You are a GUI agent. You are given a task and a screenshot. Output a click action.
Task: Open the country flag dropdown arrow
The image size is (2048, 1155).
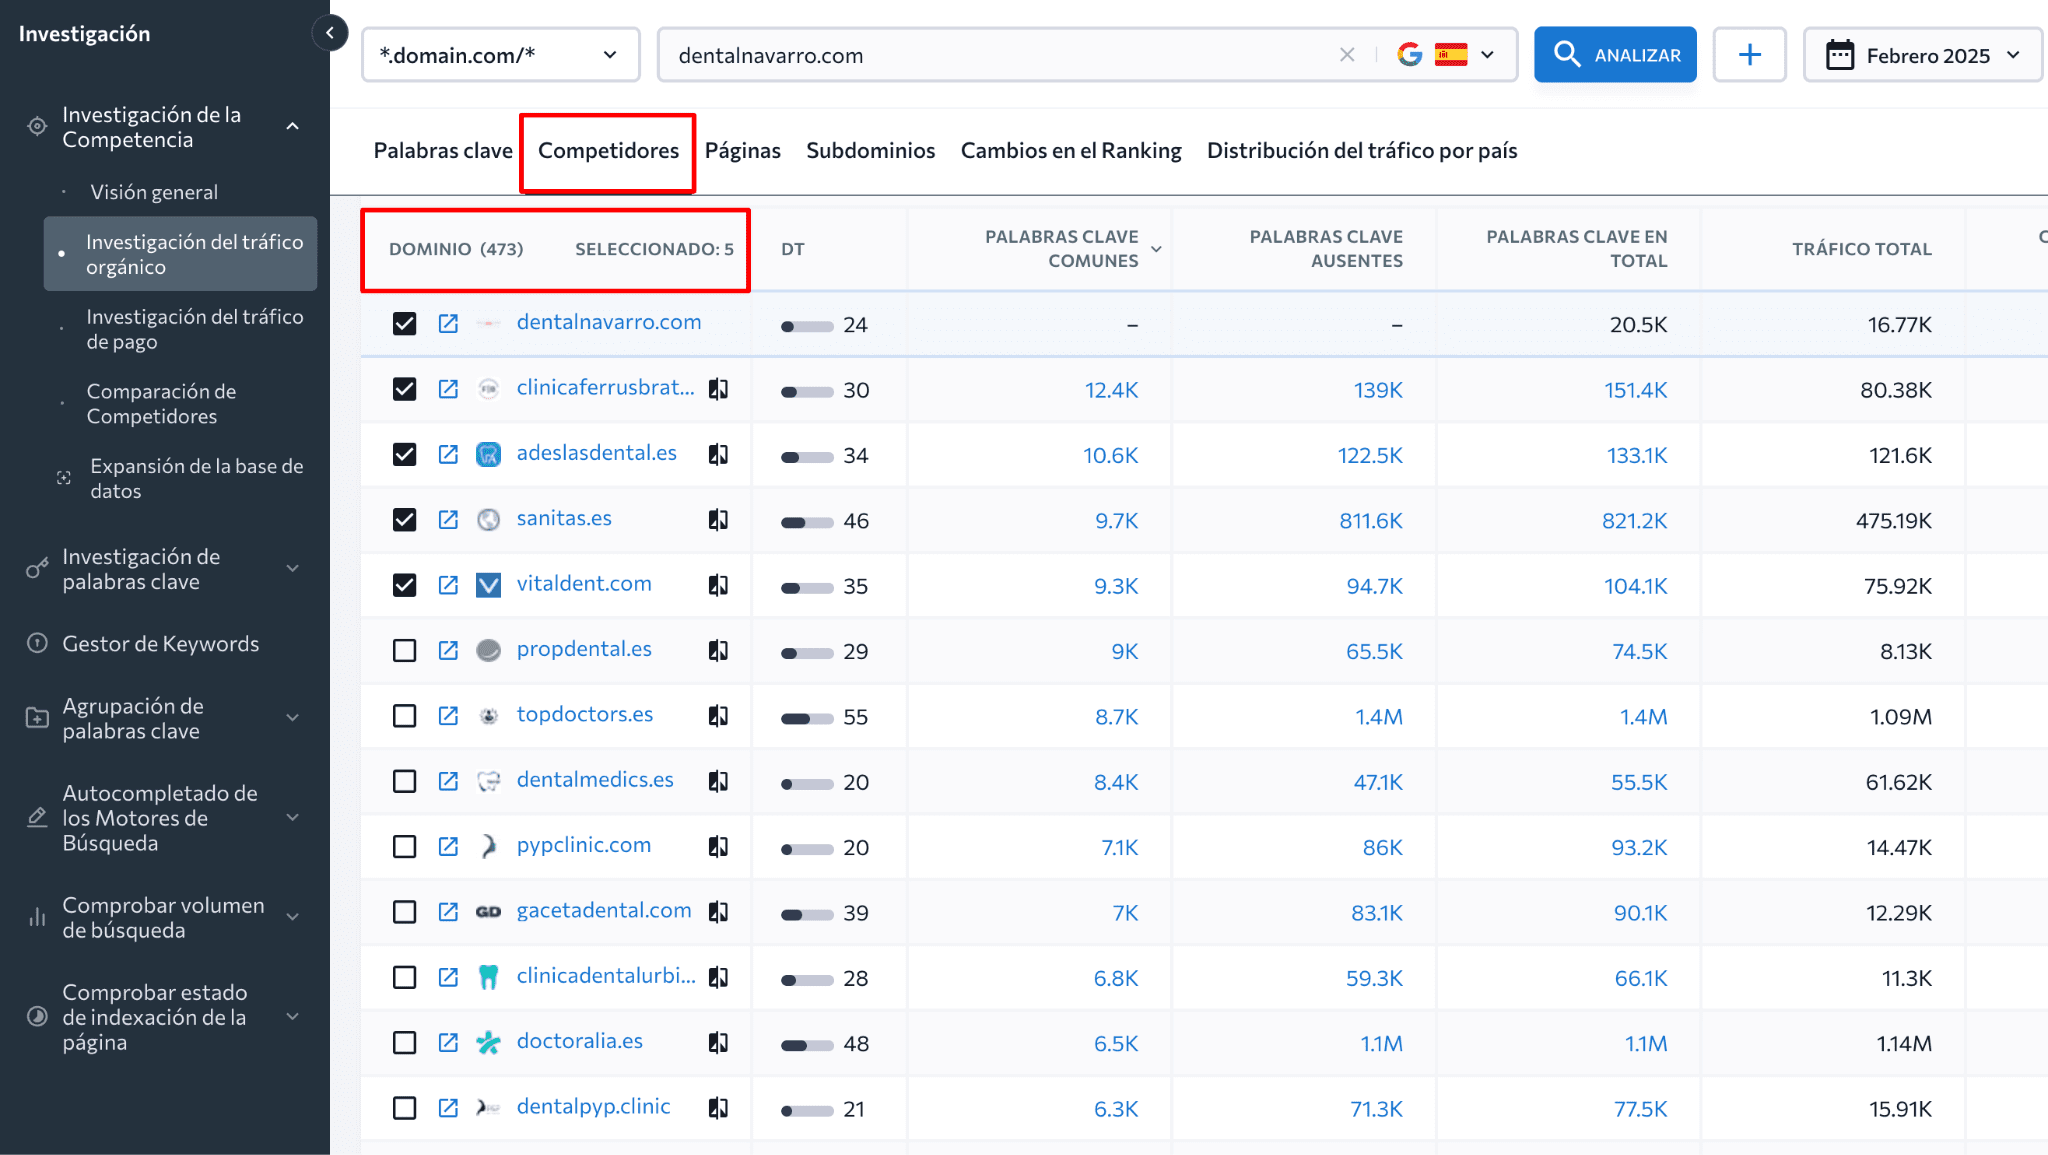1487,55
